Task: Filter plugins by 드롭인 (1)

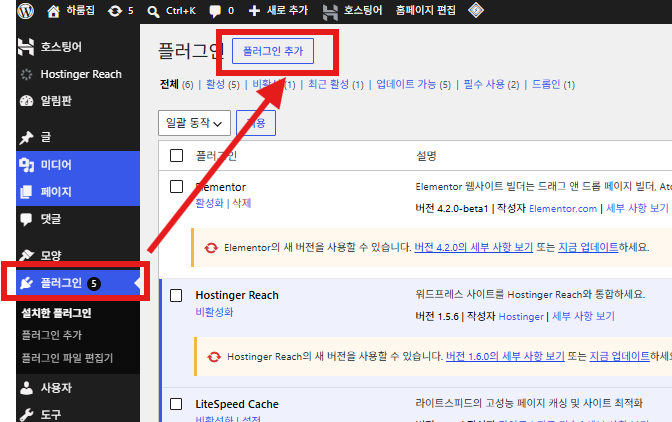Action: coord(553,84)
